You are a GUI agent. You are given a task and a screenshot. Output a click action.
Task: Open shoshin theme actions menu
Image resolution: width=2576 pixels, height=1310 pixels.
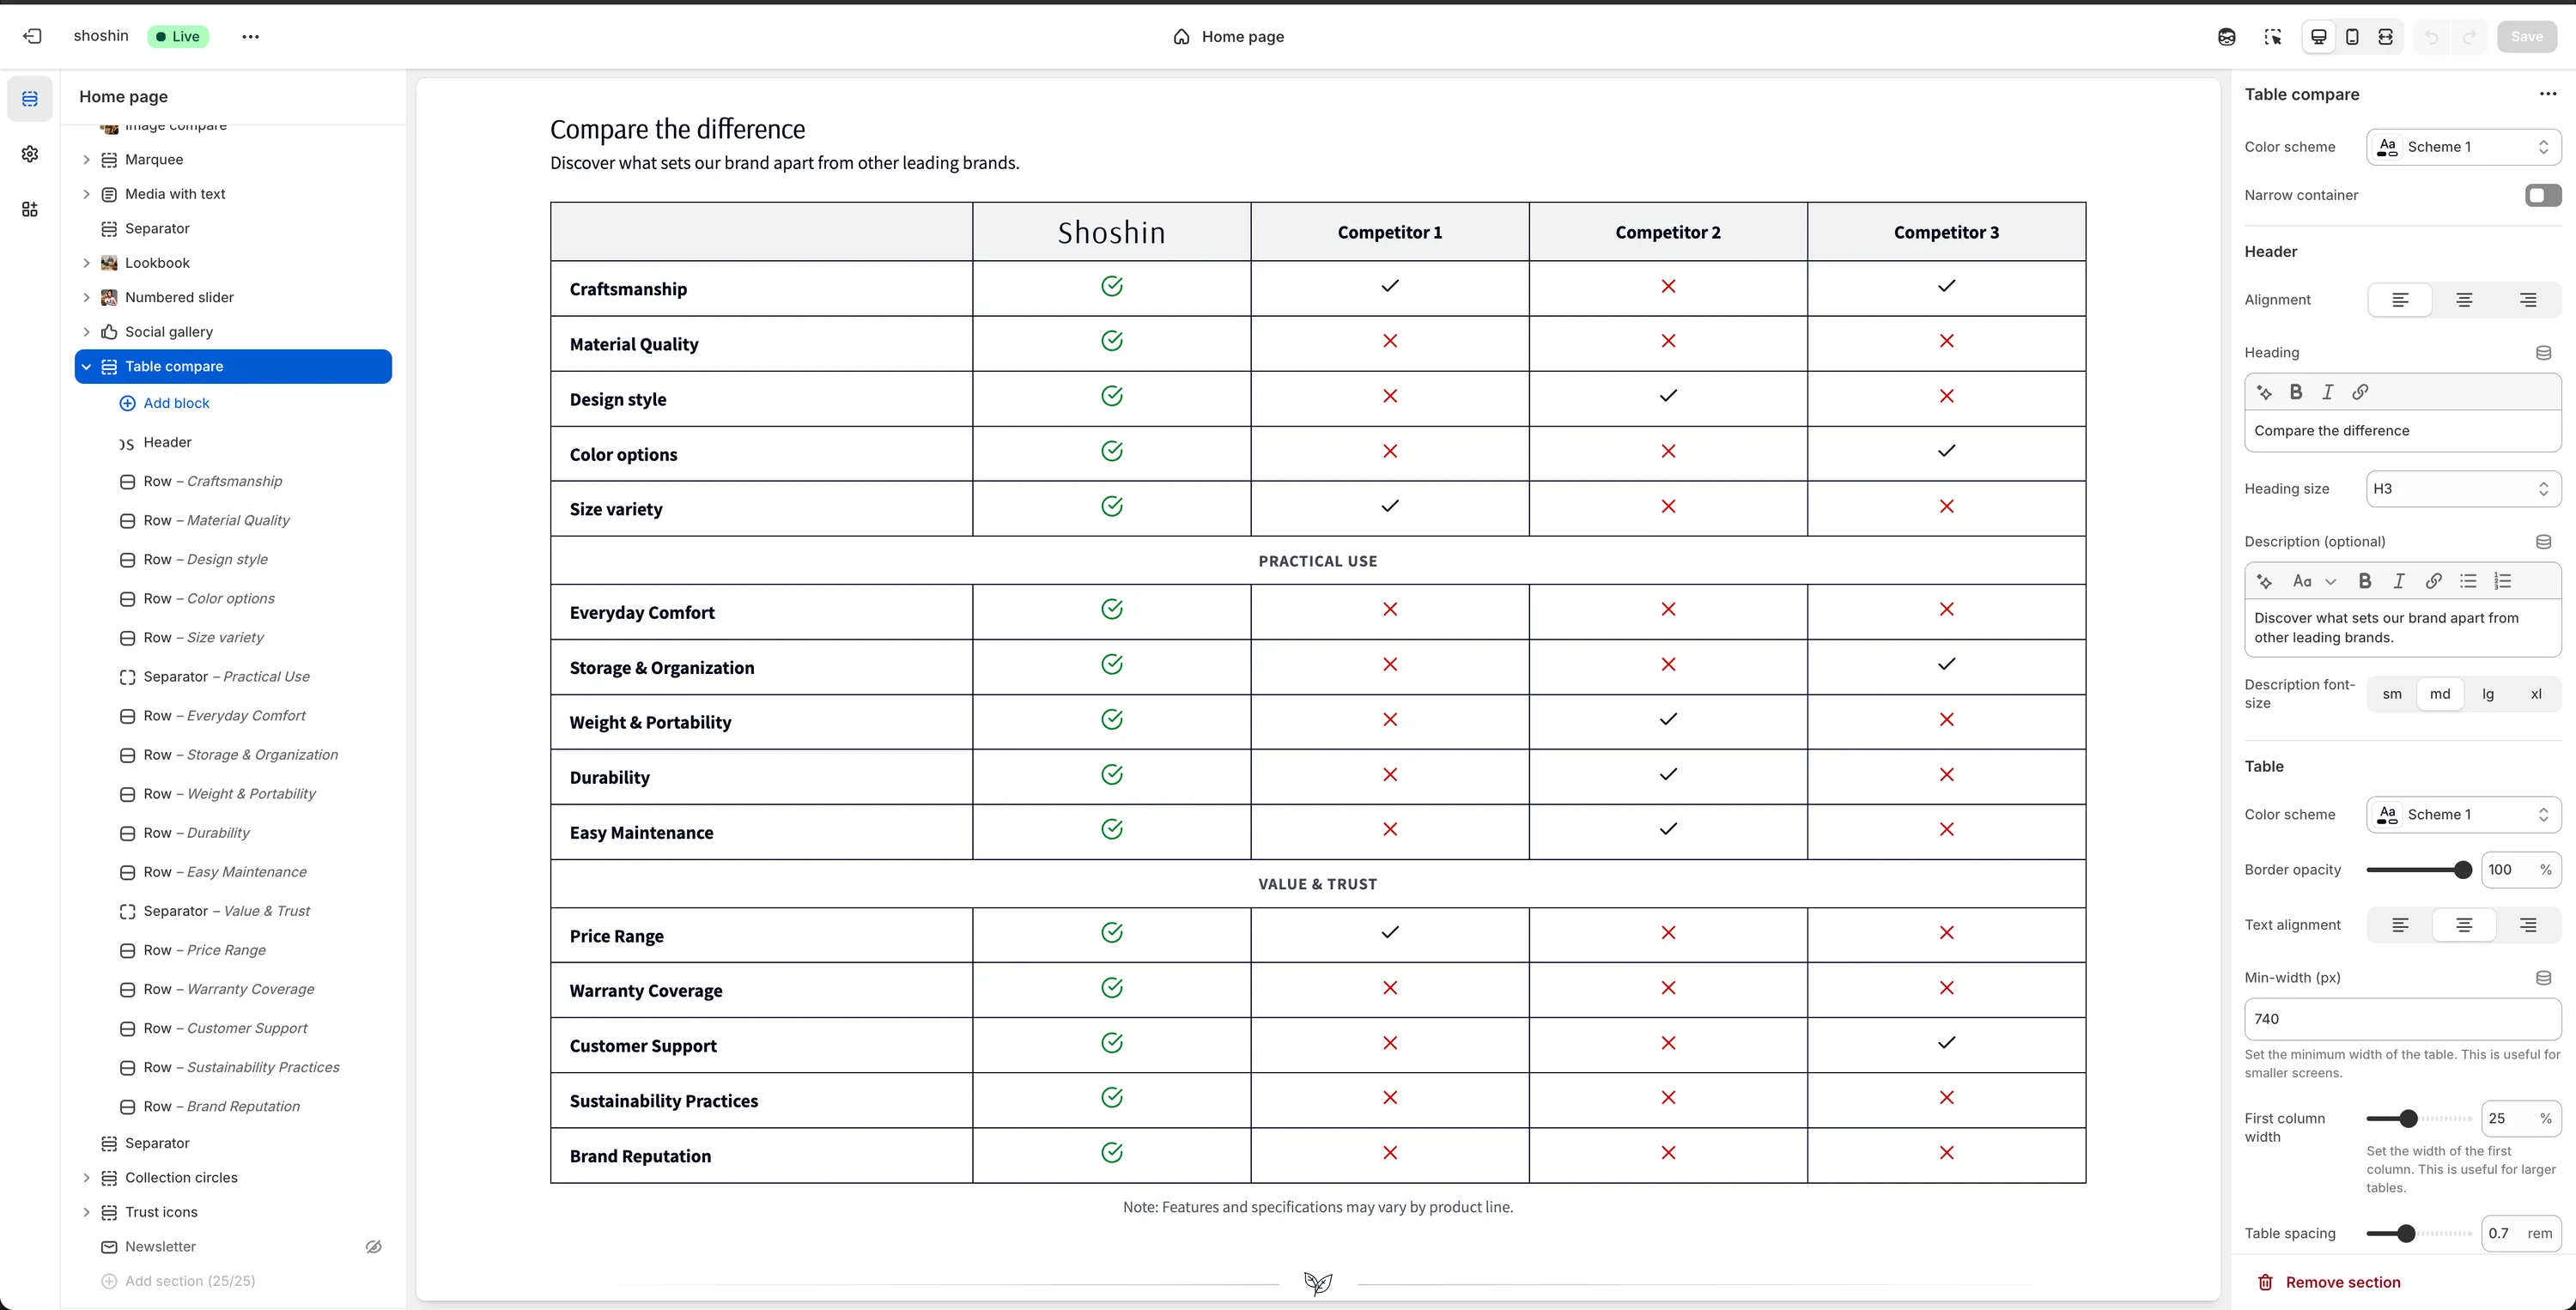[250, 36]
